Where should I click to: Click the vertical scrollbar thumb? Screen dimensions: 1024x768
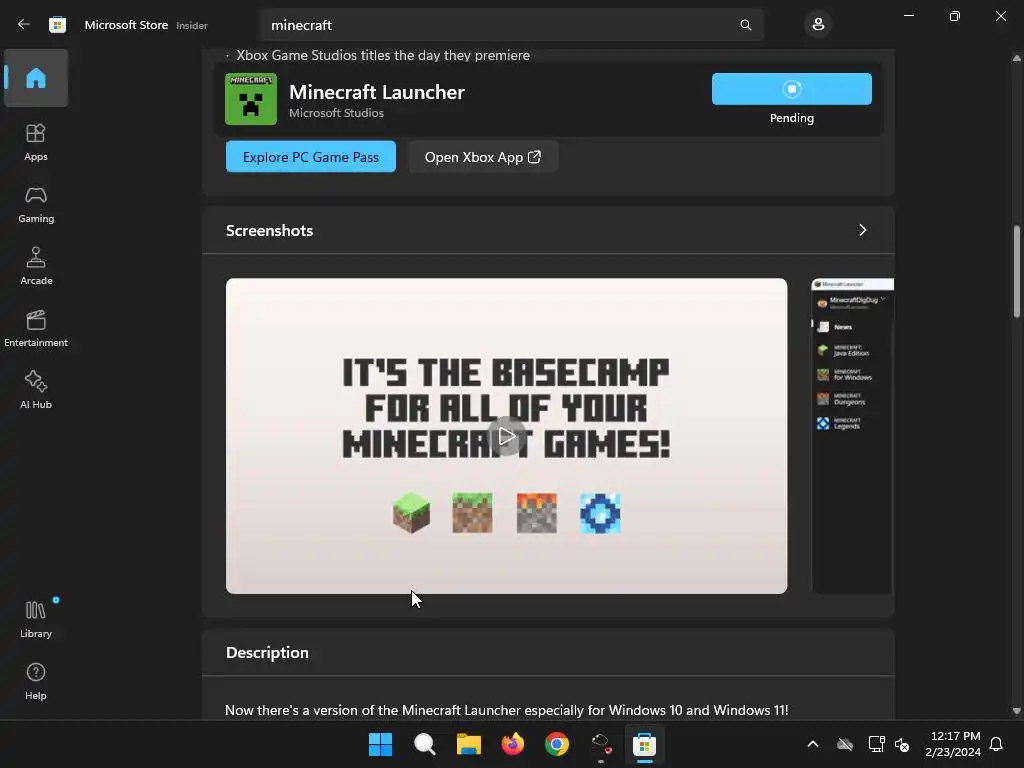pos(1016,272)
